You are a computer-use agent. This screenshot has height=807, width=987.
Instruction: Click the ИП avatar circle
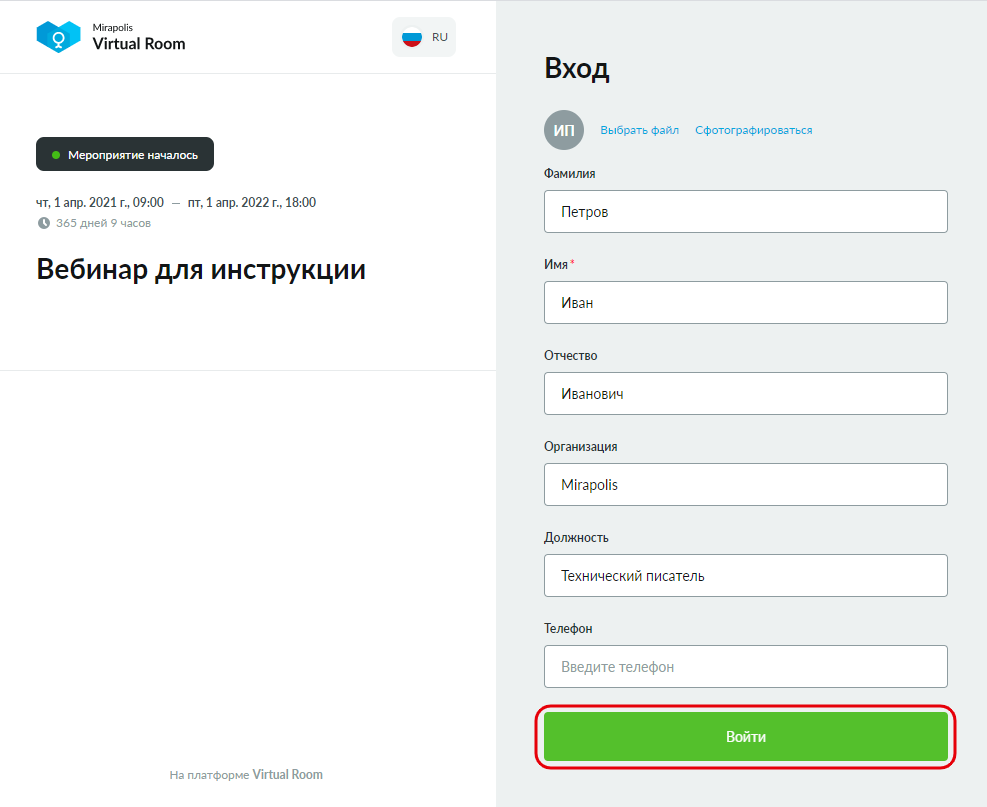click(563, 130)
